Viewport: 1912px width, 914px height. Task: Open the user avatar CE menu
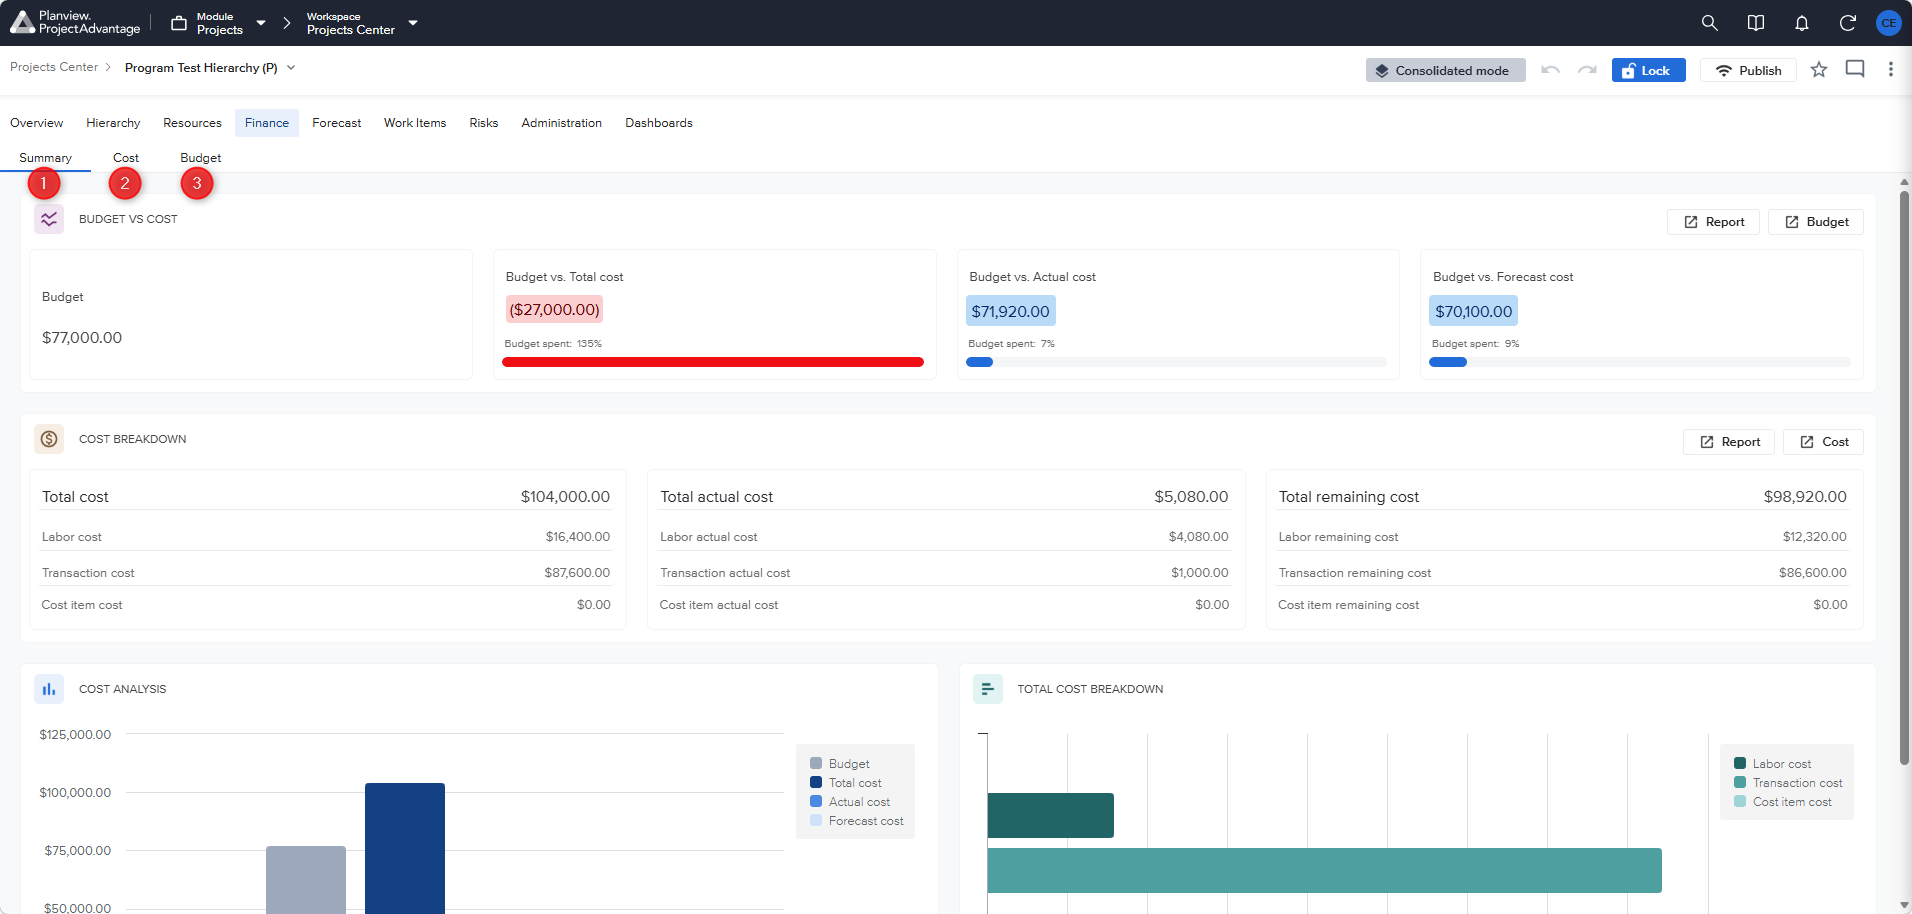point(1888,23)
